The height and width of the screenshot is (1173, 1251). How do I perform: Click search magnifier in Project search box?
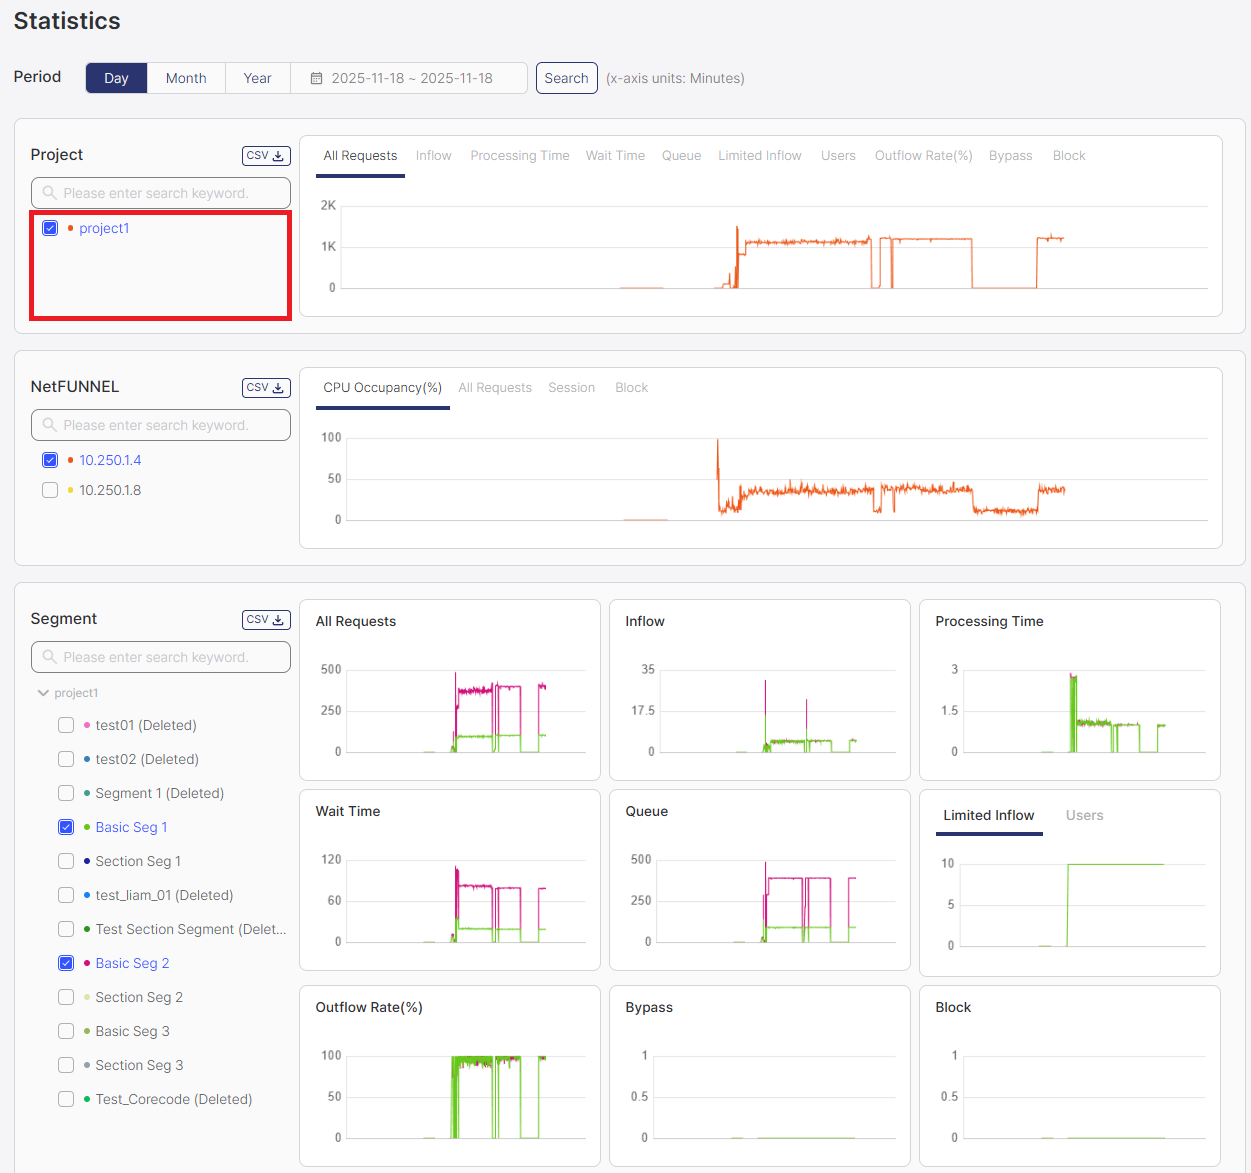click(49, 193)
